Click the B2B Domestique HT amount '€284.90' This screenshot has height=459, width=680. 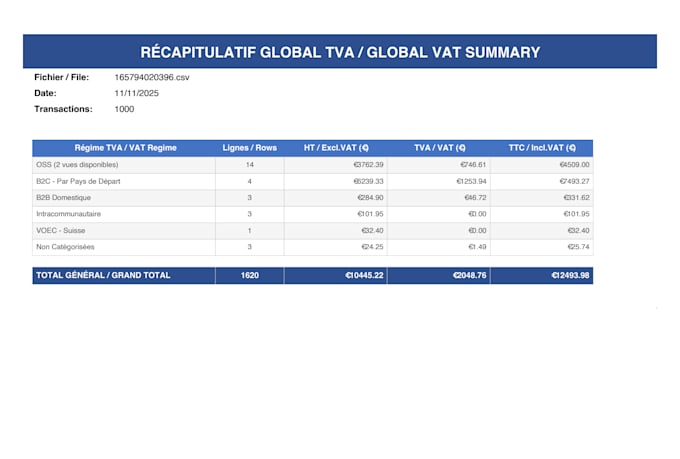tap(370, 198)
